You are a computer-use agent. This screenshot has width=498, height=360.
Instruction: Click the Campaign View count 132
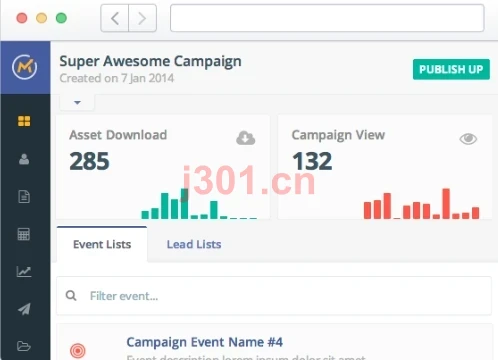[x=312, y=161]
